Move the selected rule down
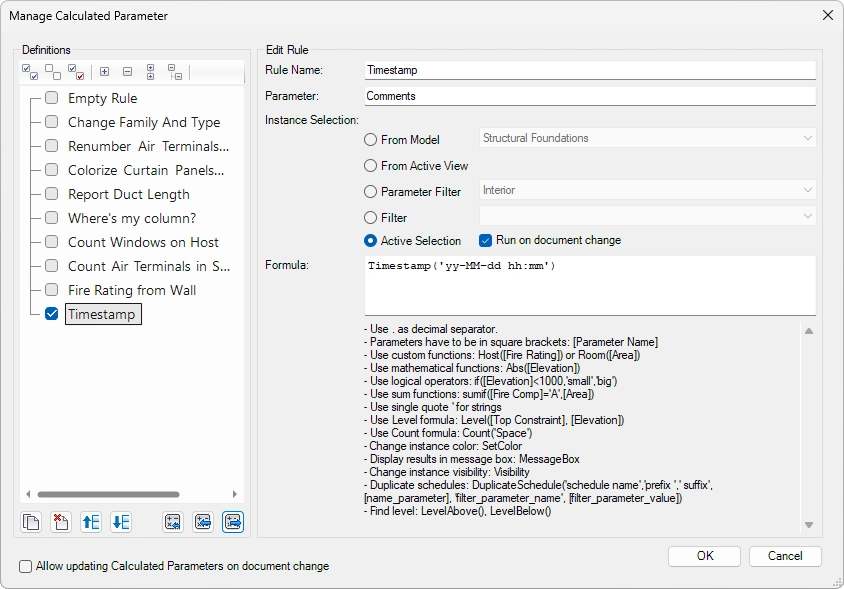This screenshot has width=844, height=589. click(x=119, y=522)
